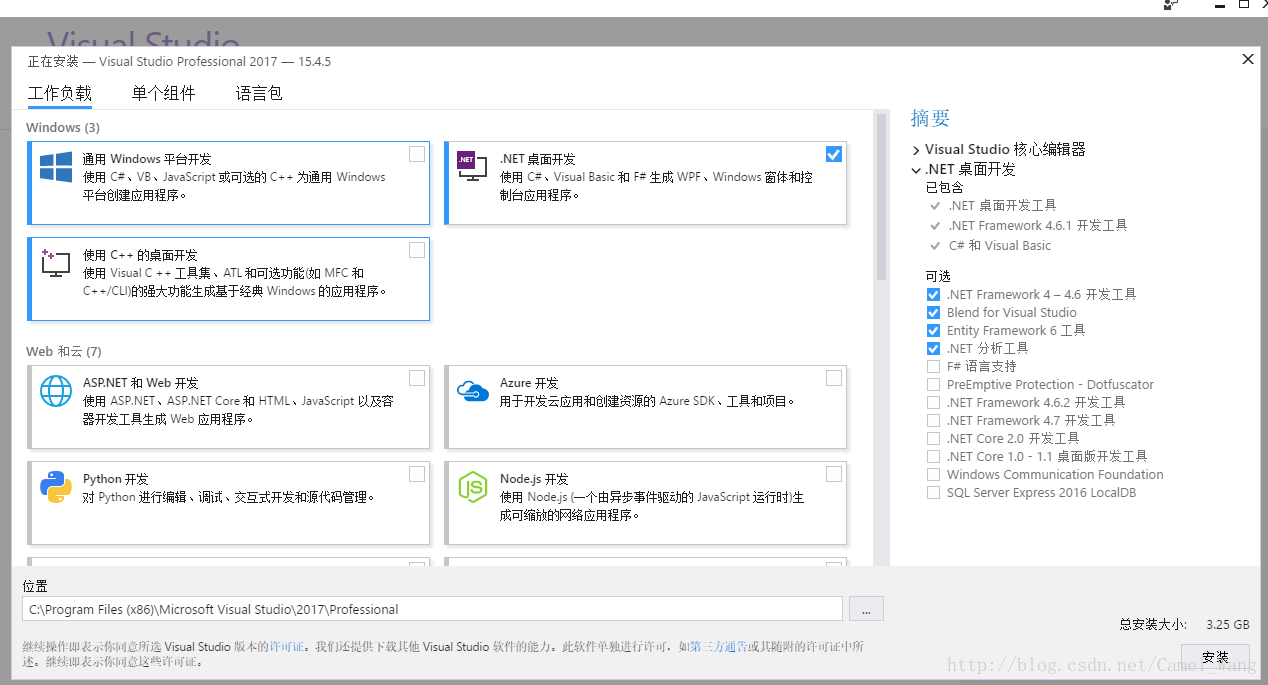Uncheck Entity Framework 6 工具 option
This screenshot has height=685, width=1268.
[933, 331]
